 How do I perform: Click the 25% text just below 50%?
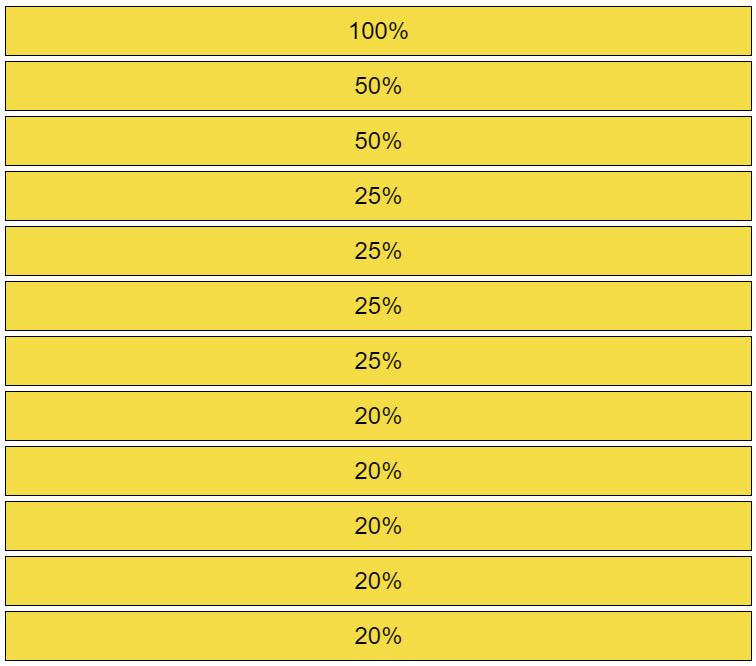point(378,196)
